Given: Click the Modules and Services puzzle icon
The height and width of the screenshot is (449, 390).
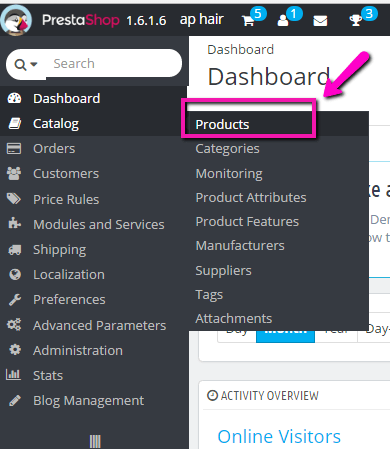Looking at the screenshot, I should [x=14, y=224].
